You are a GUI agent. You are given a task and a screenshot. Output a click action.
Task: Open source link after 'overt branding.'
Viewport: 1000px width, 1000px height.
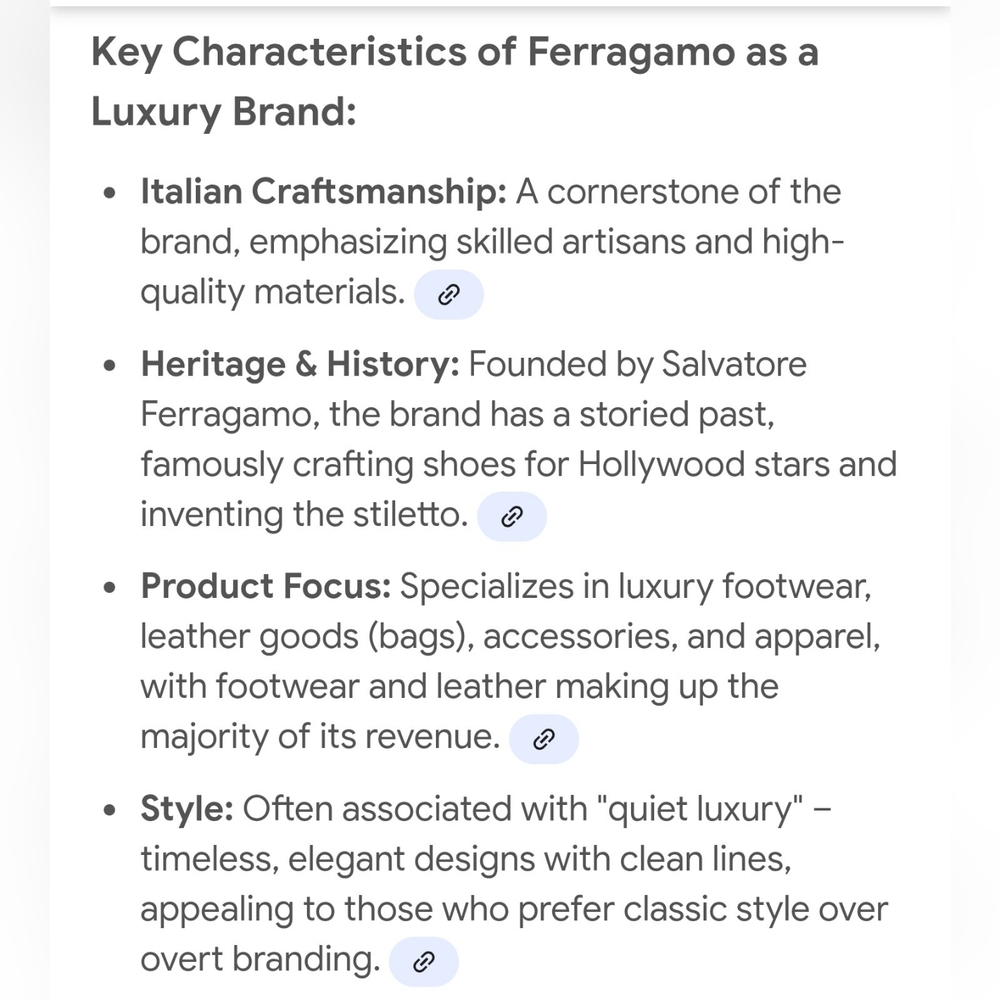423,962
